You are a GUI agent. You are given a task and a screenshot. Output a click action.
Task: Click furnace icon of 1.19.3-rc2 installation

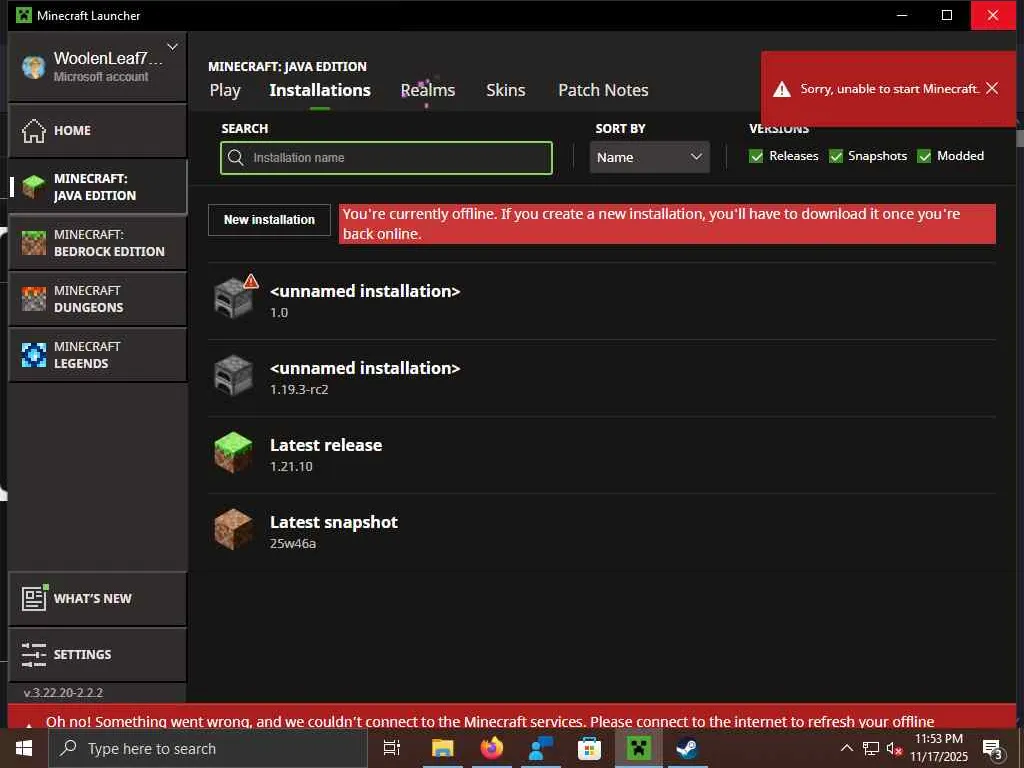233,376
